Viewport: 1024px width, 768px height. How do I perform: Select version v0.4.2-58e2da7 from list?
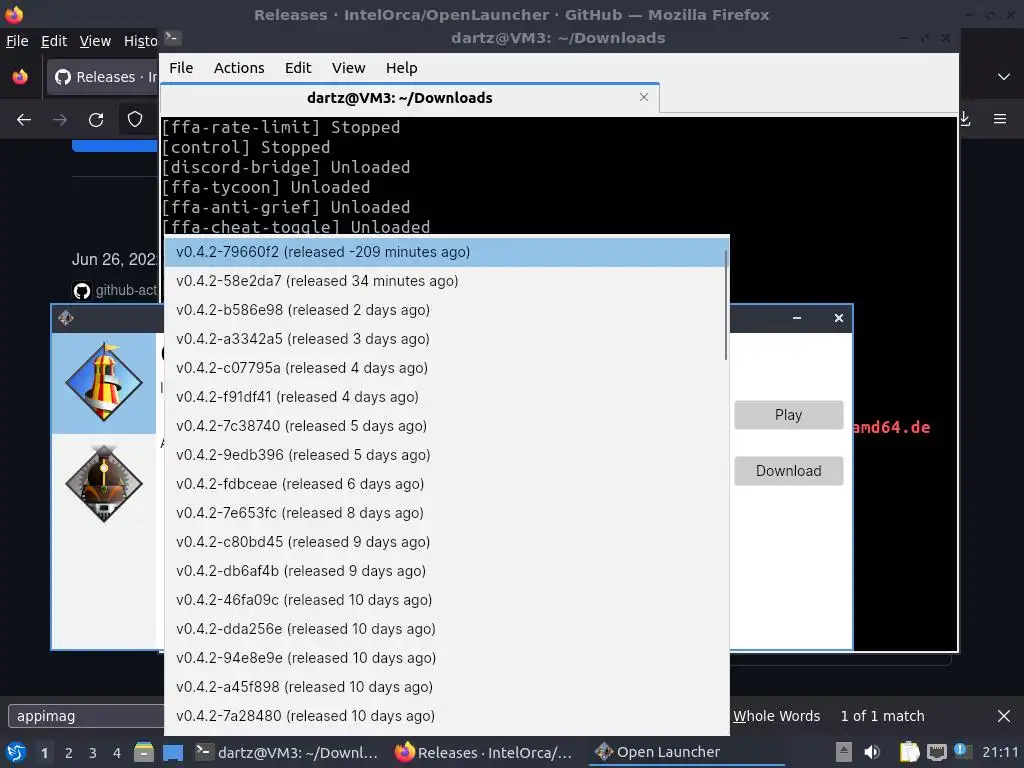click(444, 281)
